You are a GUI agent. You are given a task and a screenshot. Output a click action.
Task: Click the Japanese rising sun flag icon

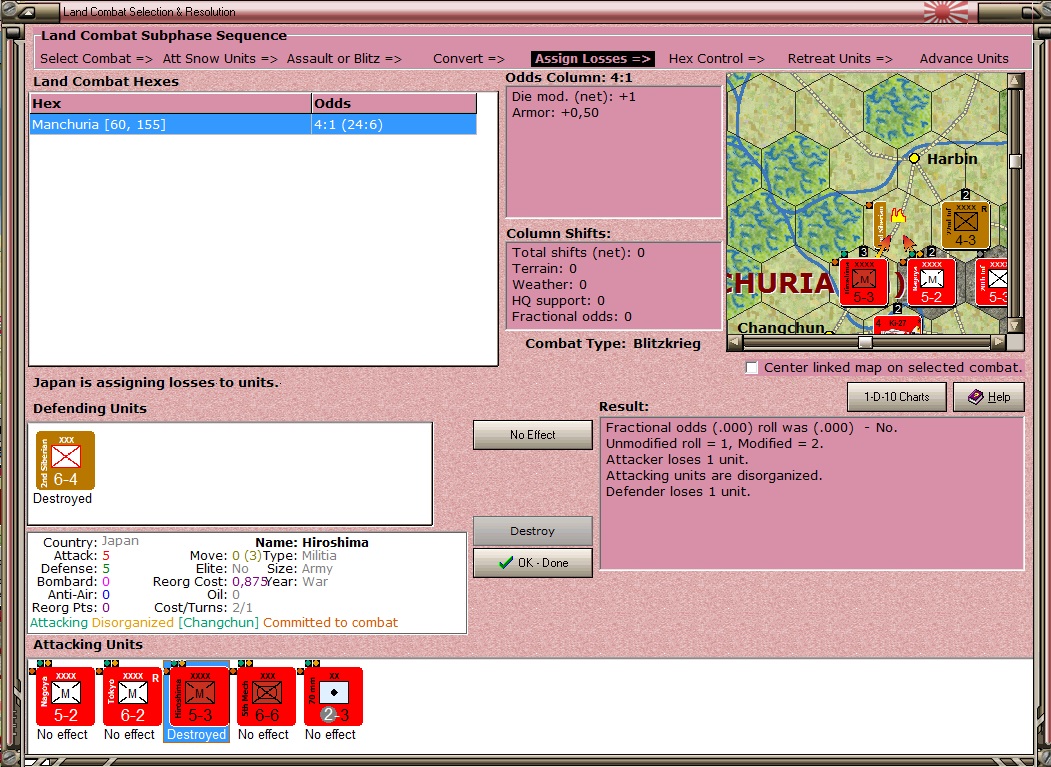click(946, 11)
